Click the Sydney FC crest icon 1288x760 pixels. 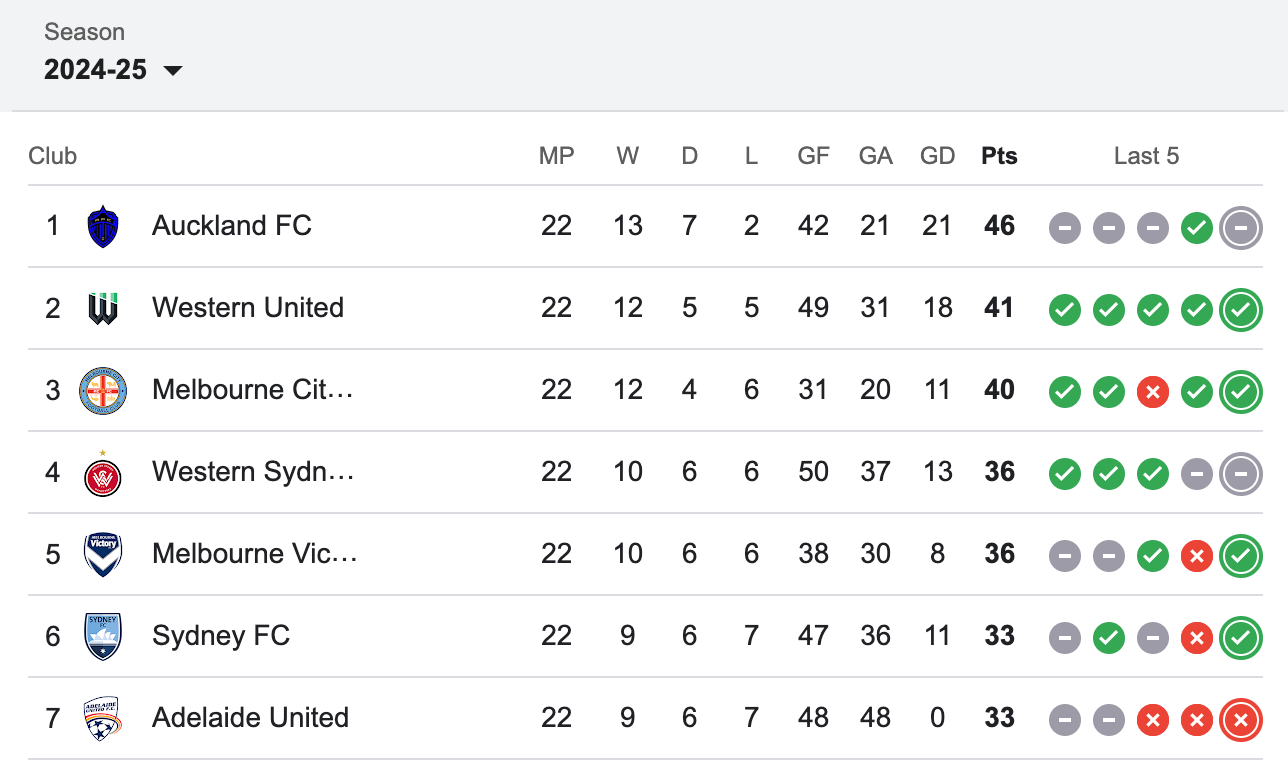pos(103,636)
